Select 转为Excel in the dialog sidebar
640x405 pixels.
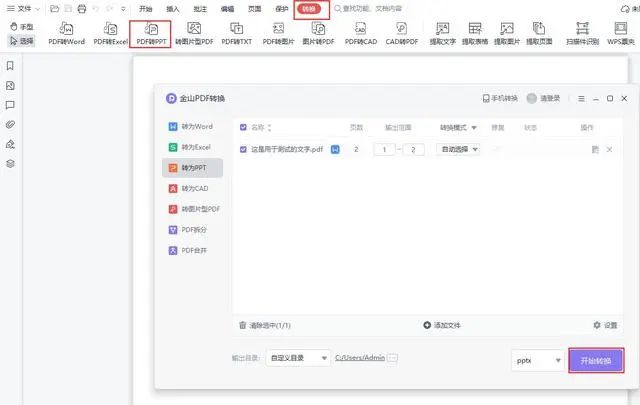click(192, 147)
